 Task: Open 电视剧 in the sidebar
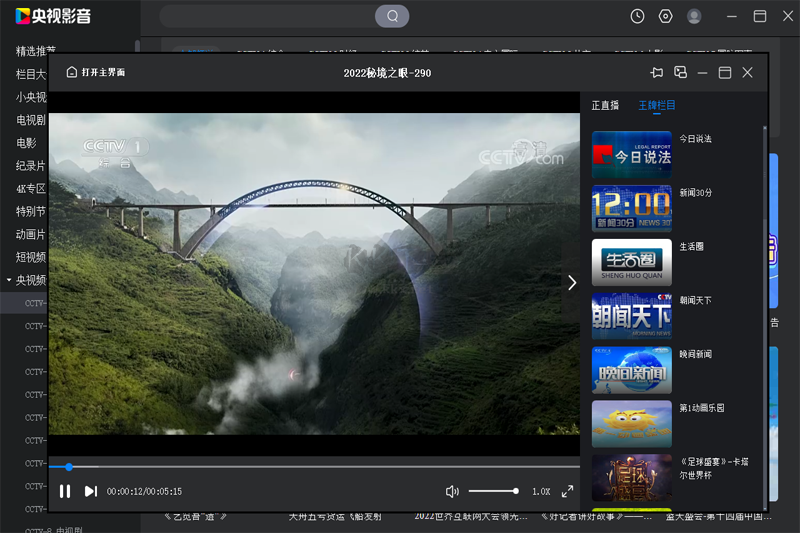[31, 120]
